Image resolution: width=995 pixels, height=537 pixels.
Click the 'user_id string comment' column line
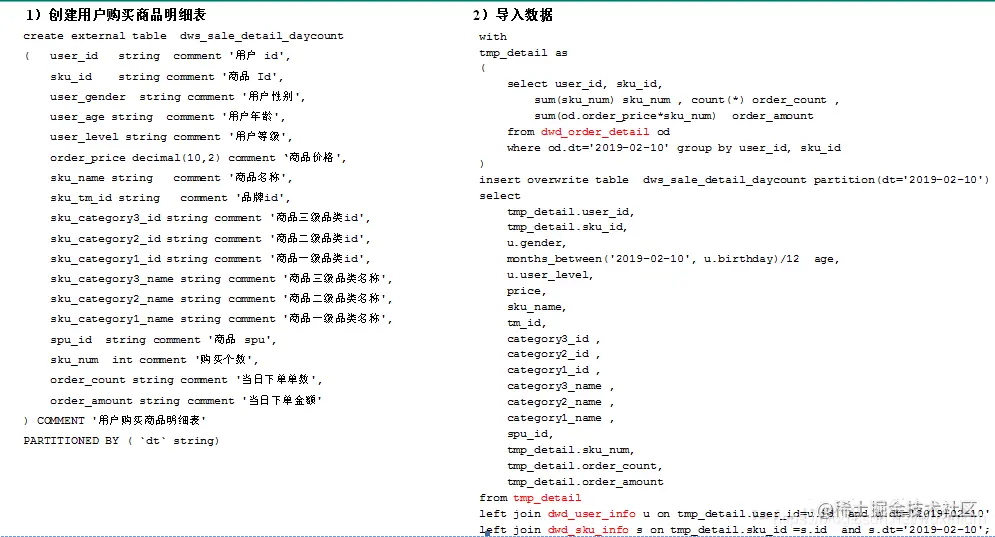pos(170,56)
